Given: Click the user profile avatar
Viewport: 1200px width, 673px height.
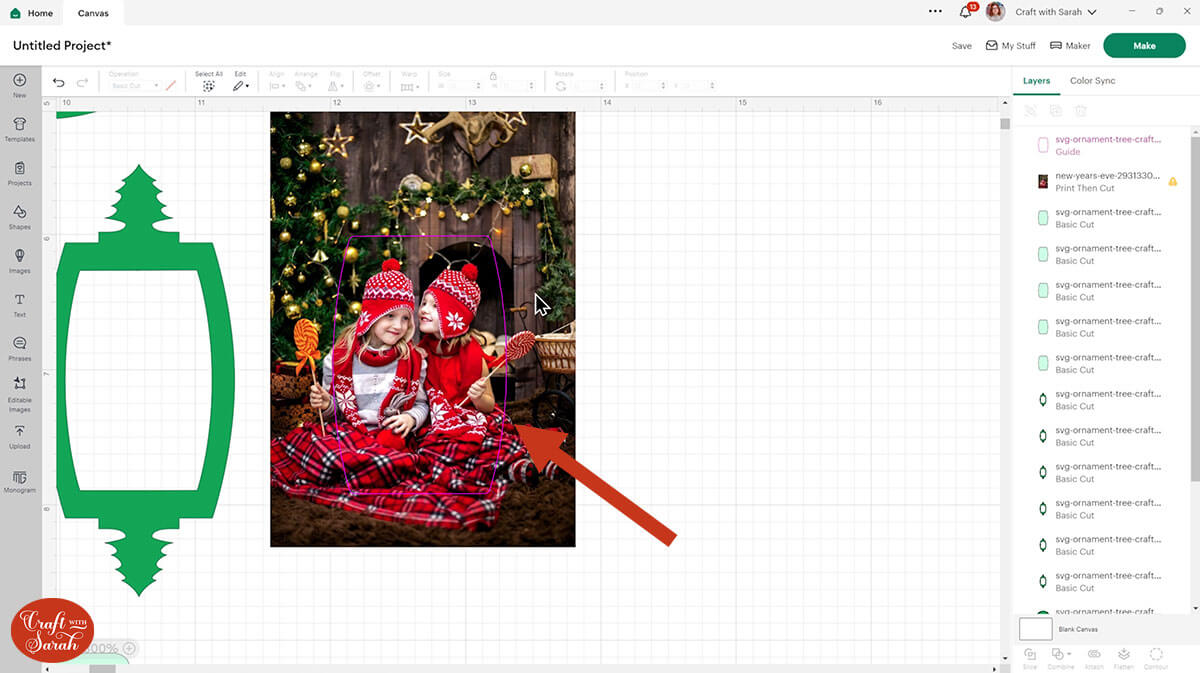Looking at the screenshot, I should coord(995,12).
